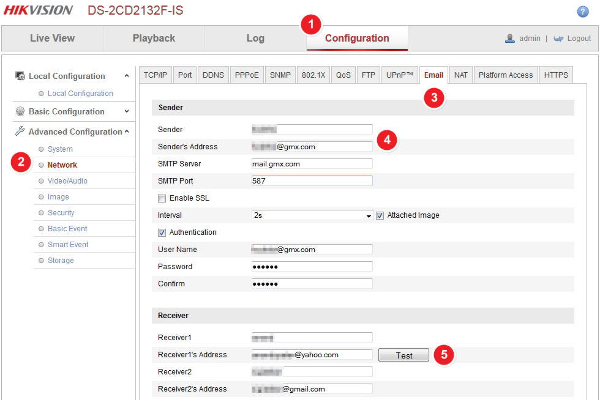Collapse the Advanced Configuration section
Viewport: 600px width, 400px height.
click(127, 131)
